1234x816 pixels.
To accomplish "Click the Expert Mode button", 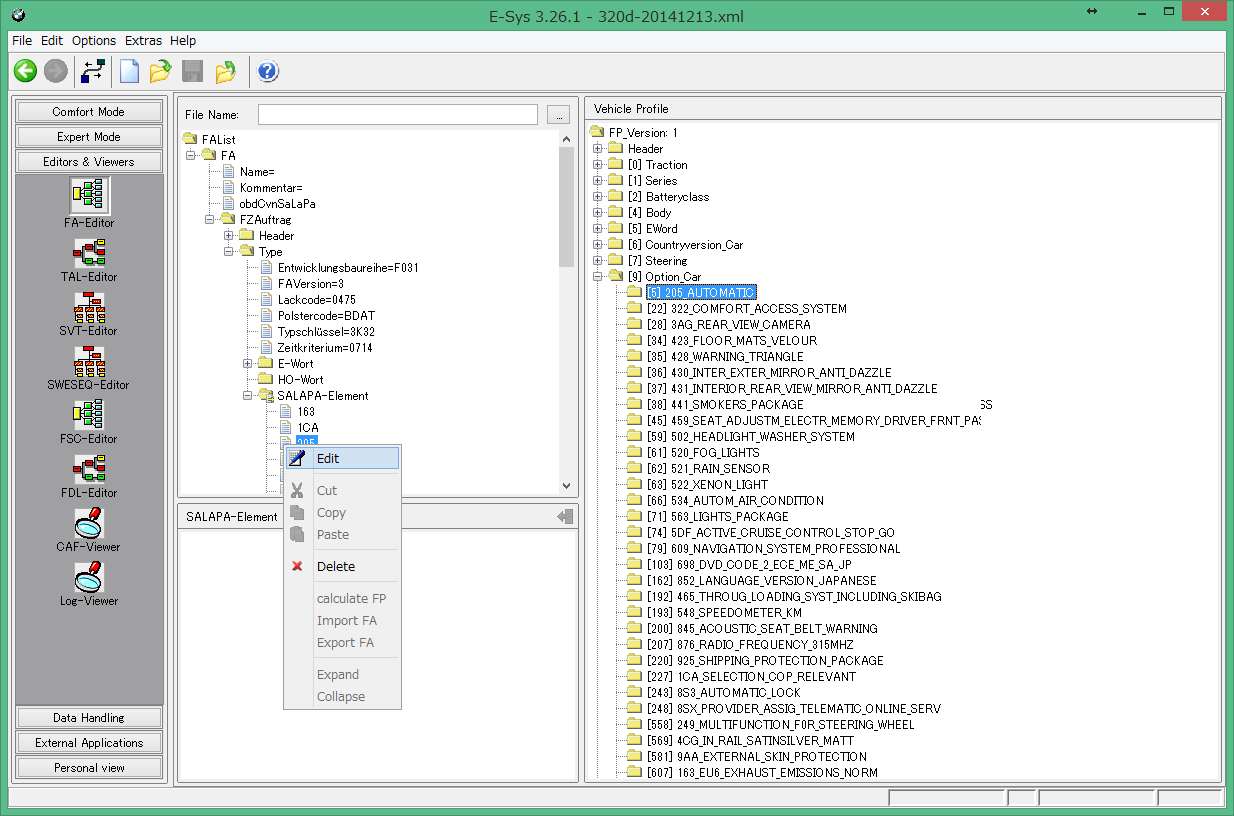I will 89,137.
